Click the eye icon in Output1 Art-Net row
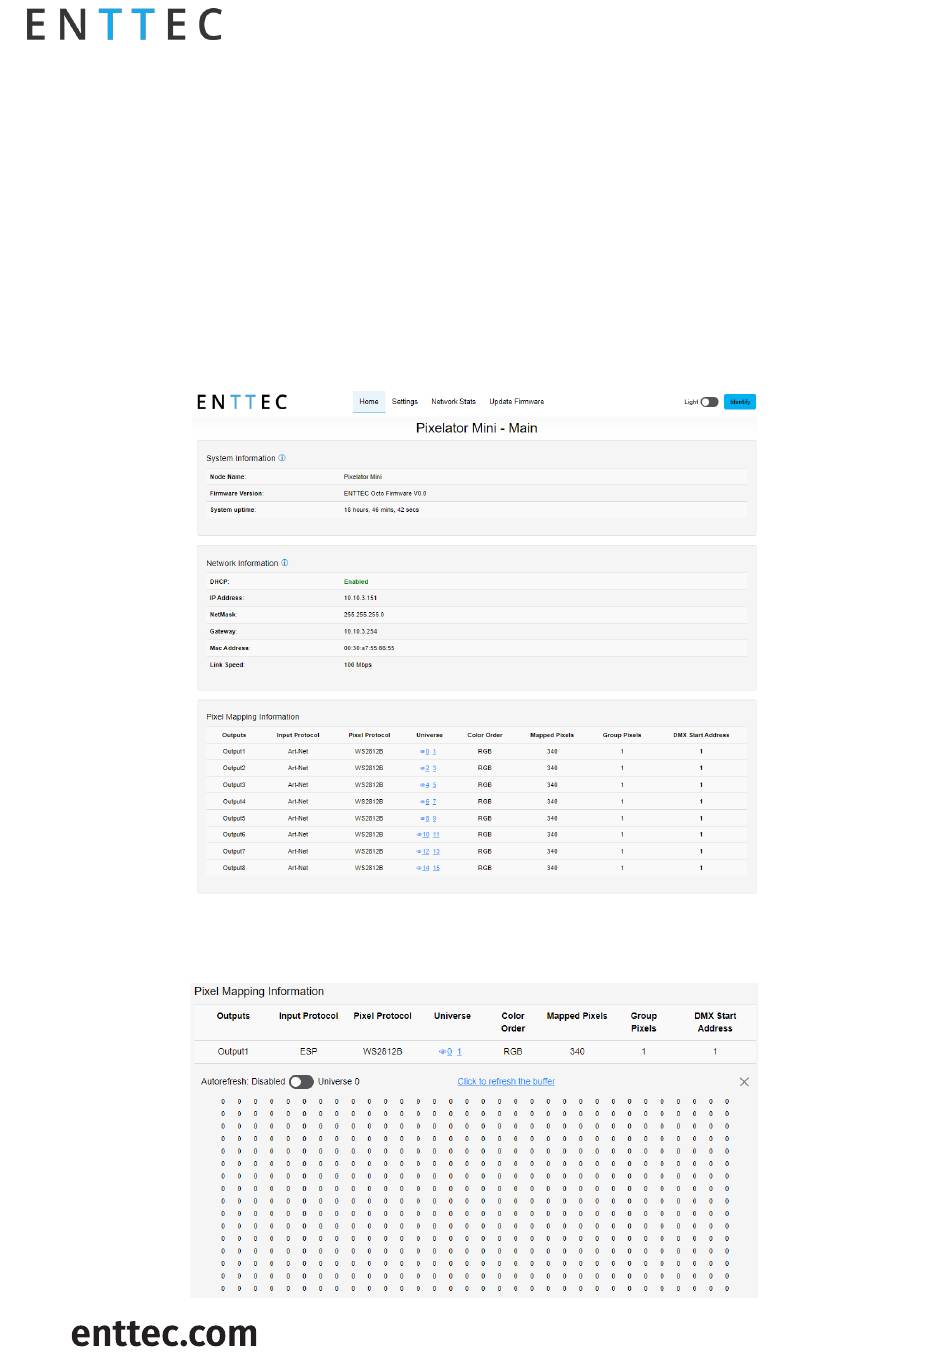The image size is (950, 1359). point(422,751)
